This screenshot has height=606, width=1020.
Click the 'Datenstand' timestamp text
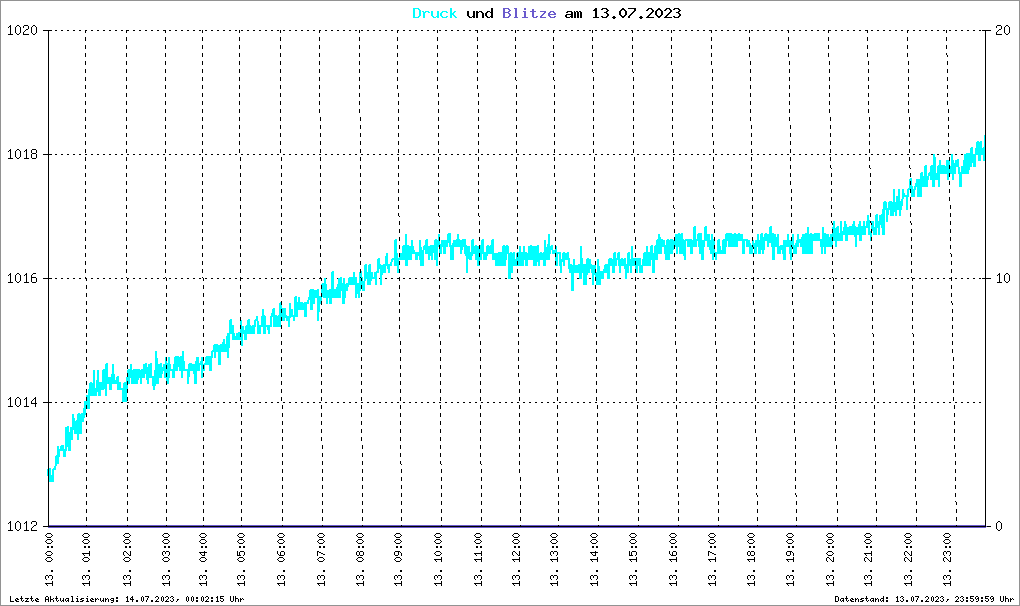(x=924, y=599)
